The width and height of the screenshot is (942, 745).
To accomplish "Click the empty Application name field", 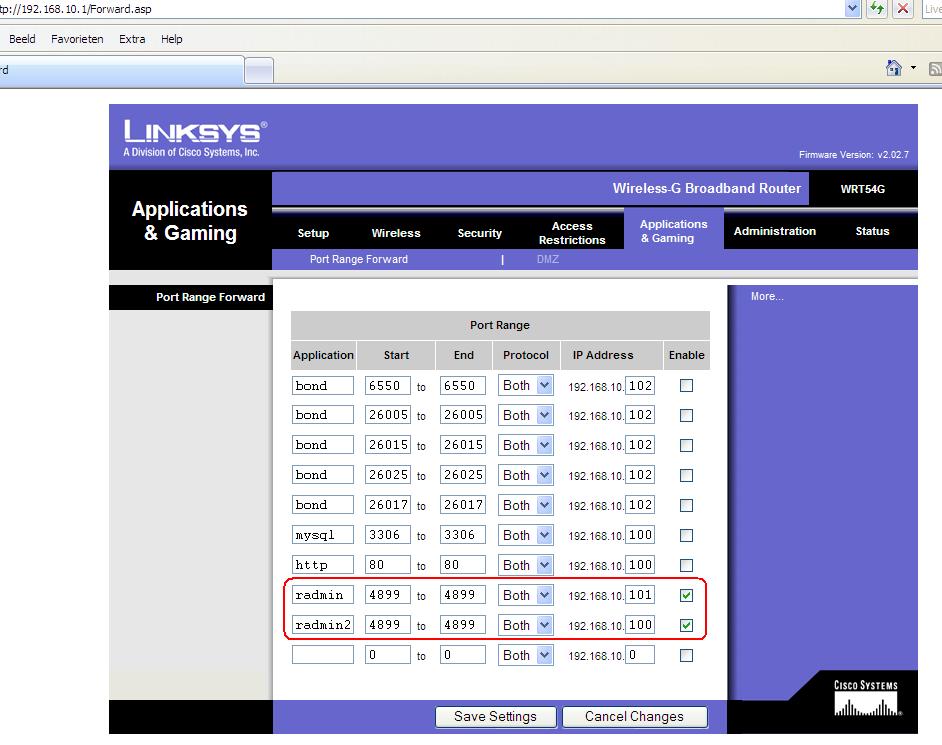I will pos(323,655).
